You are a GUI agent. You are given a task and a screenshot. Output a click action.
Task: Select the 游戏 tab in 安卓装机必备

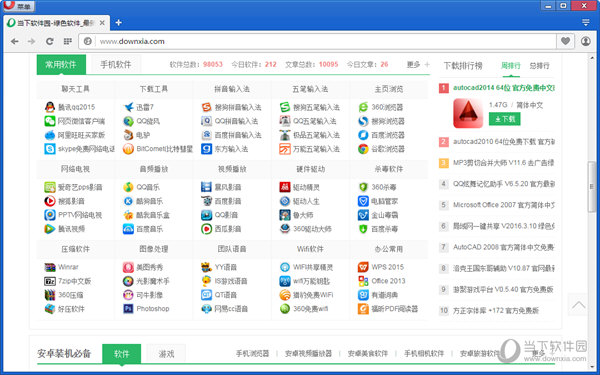tap(166, 354)
